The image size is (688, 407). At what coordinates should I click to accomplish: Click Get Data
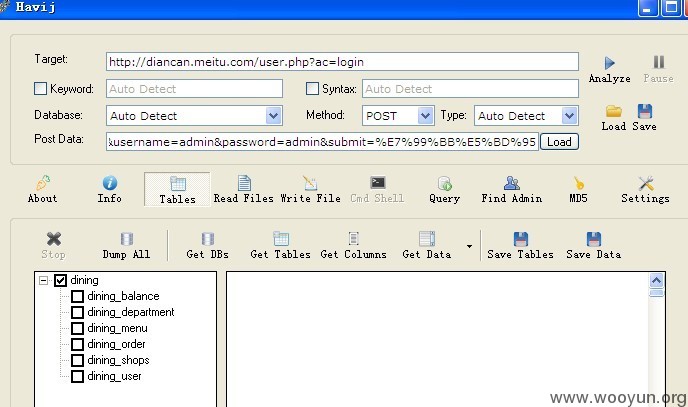427,246
